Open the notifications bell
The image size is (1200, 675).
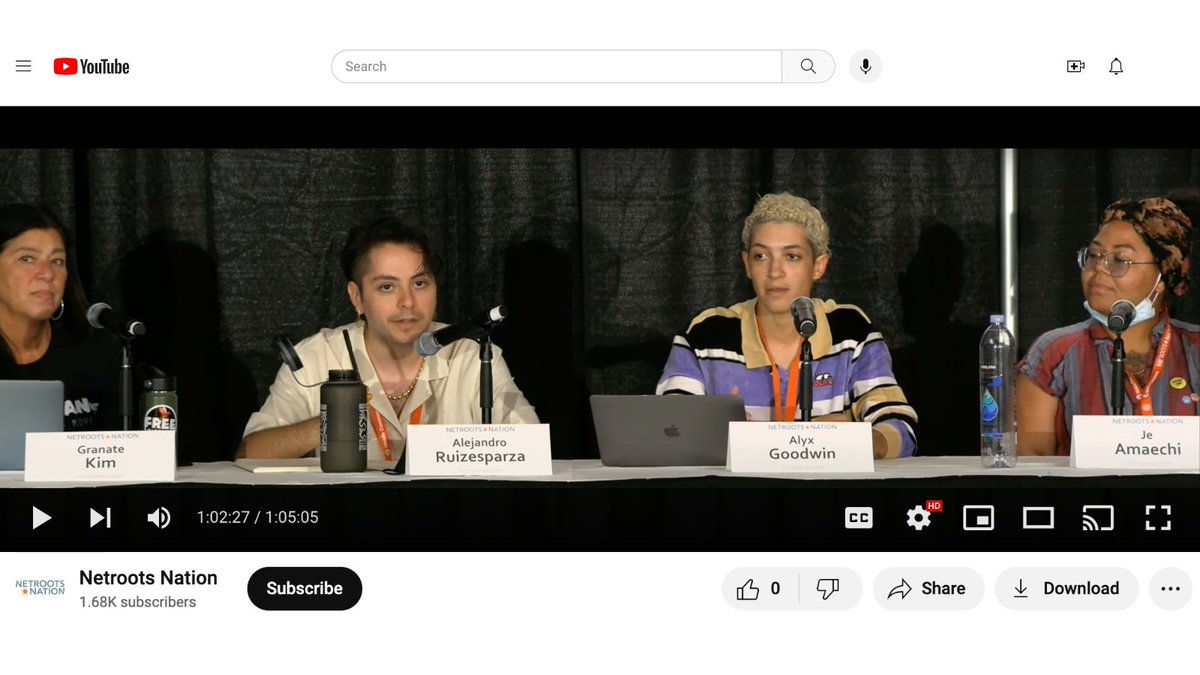1116,66
